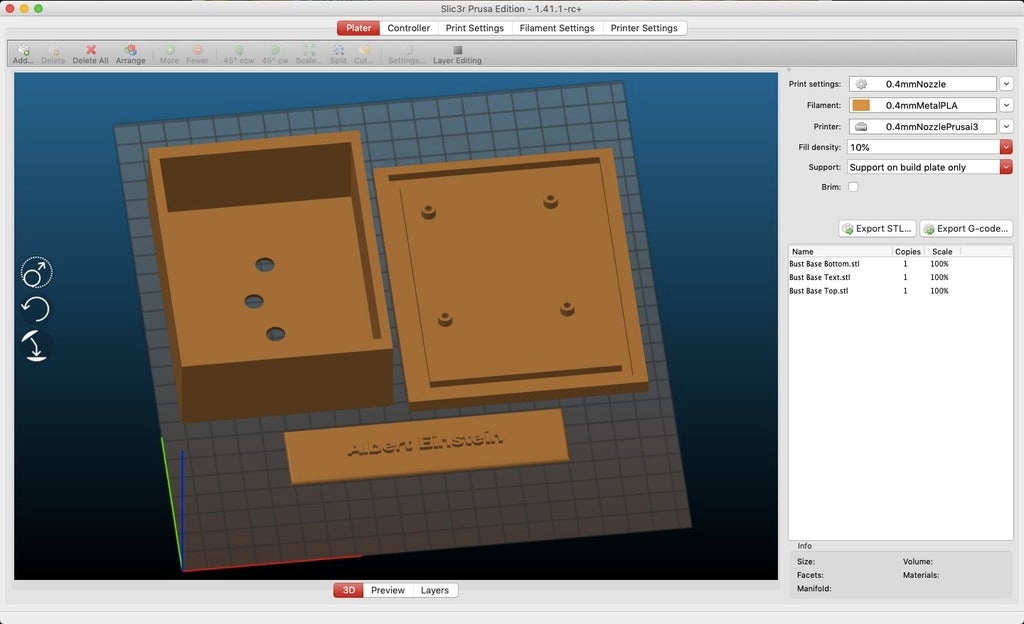Open the Filament Settings tab
This screenshot has height=624, width=1024.
pos(557,28)
